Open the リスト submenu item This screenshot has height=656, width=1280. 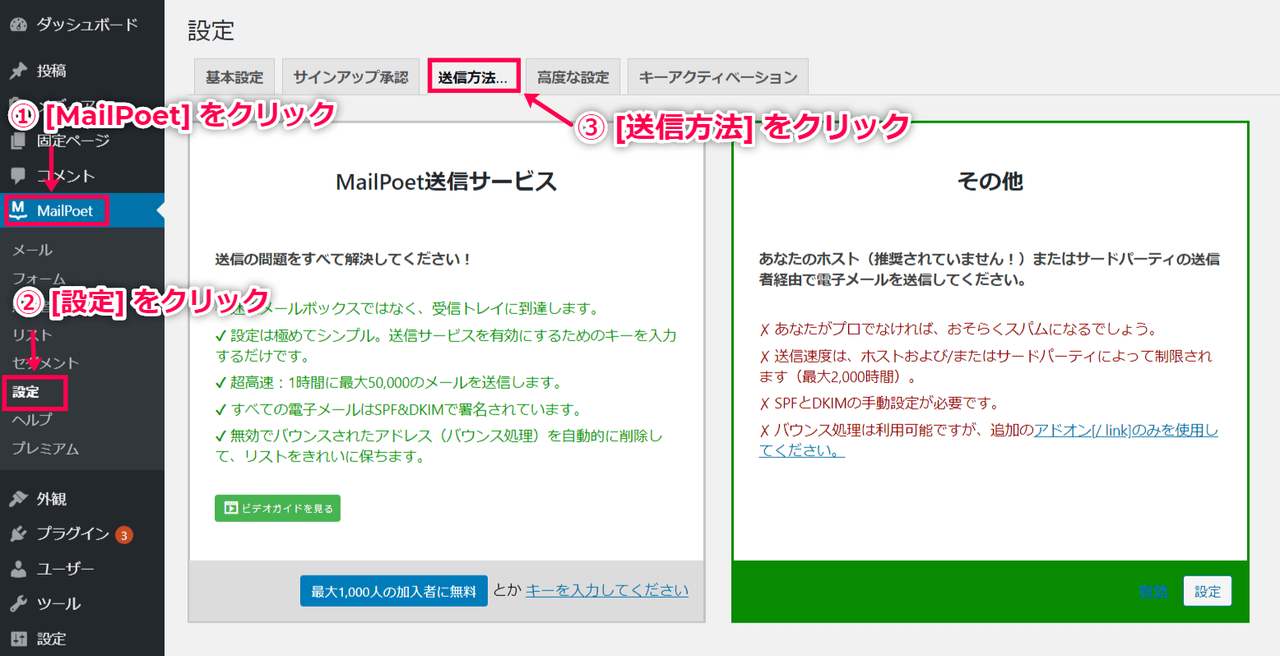pyautogui.click(x=32, y=335)
